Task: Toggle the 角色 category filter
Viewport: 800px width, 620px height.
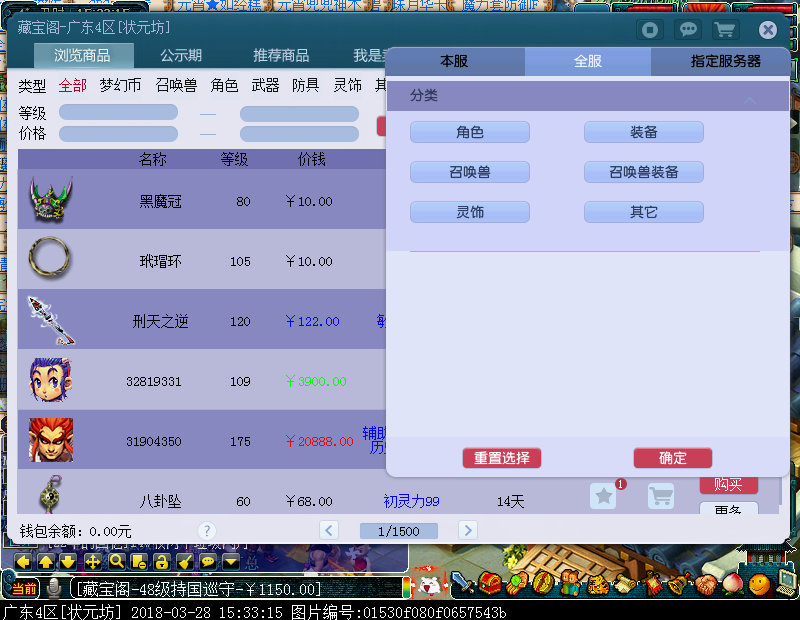Action: (469, 132)
